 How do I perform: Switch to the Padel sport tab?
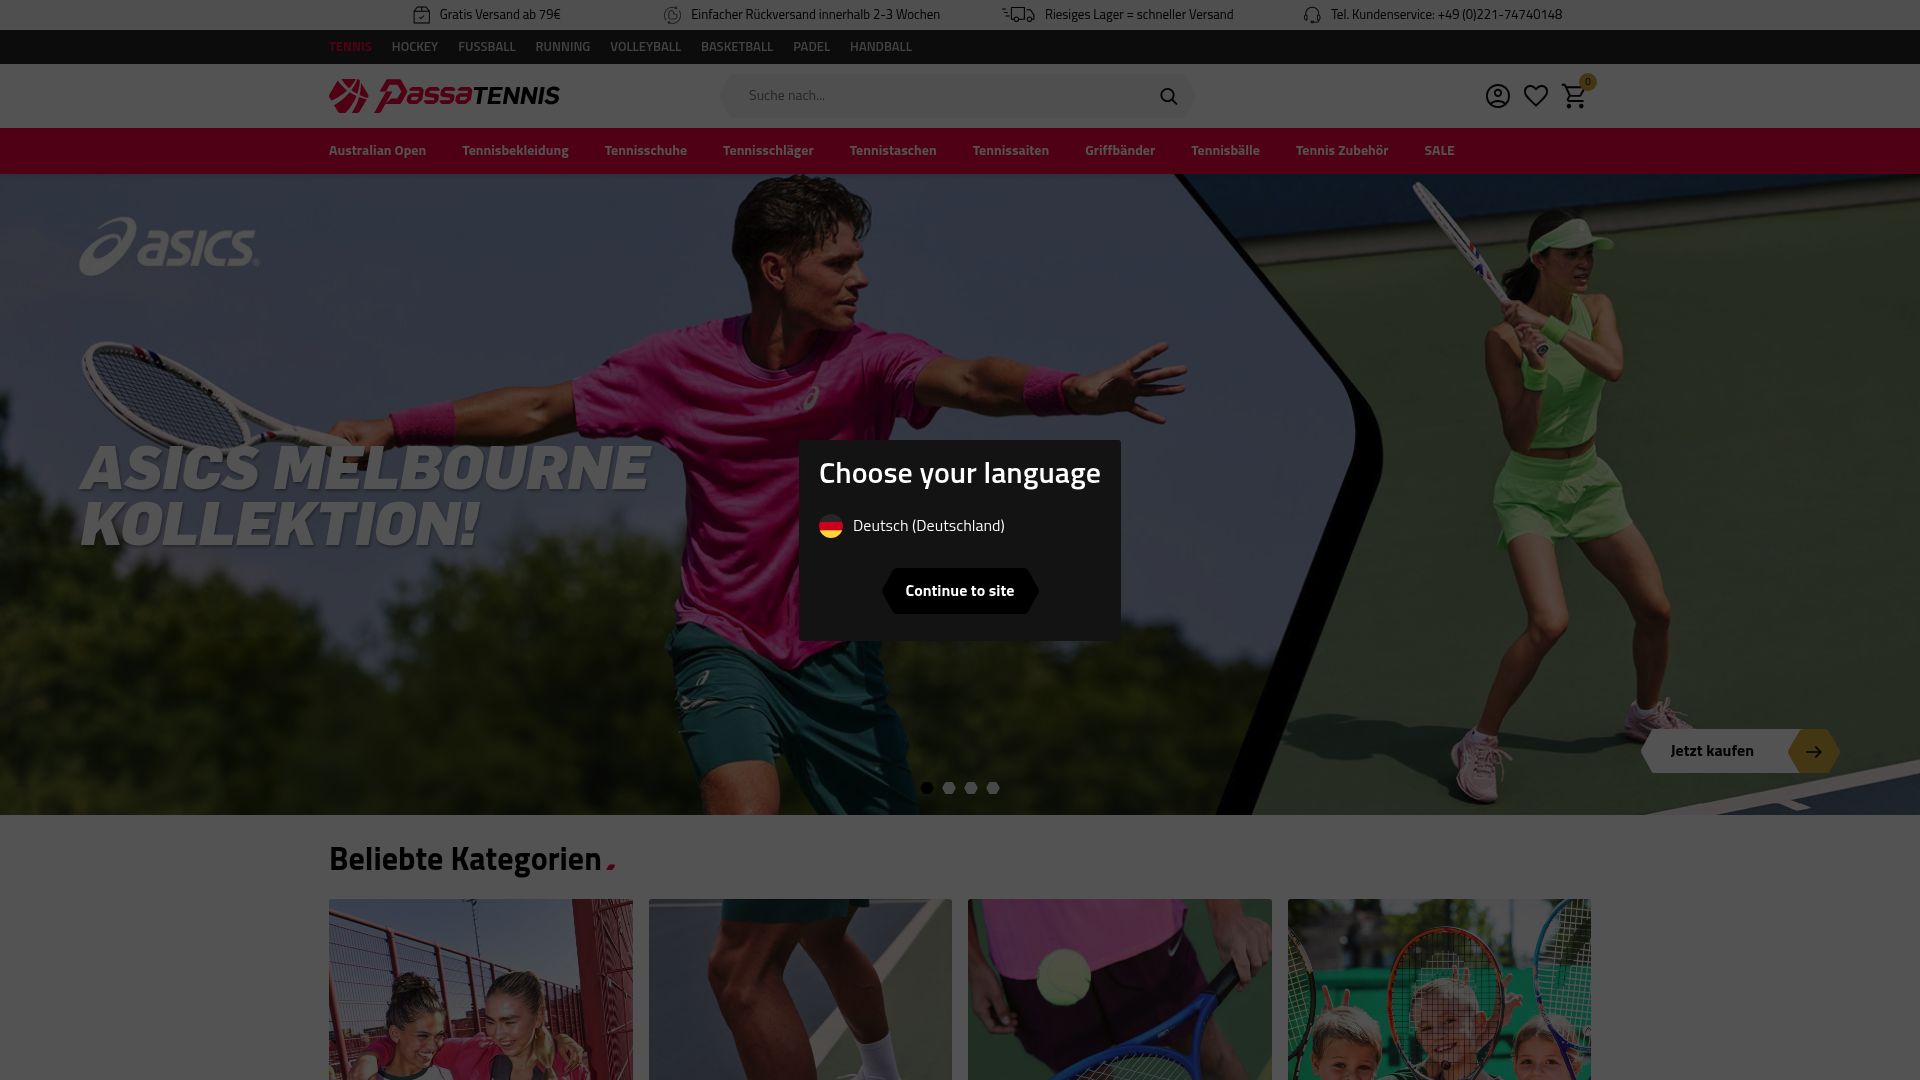click(x=811, y=47)
